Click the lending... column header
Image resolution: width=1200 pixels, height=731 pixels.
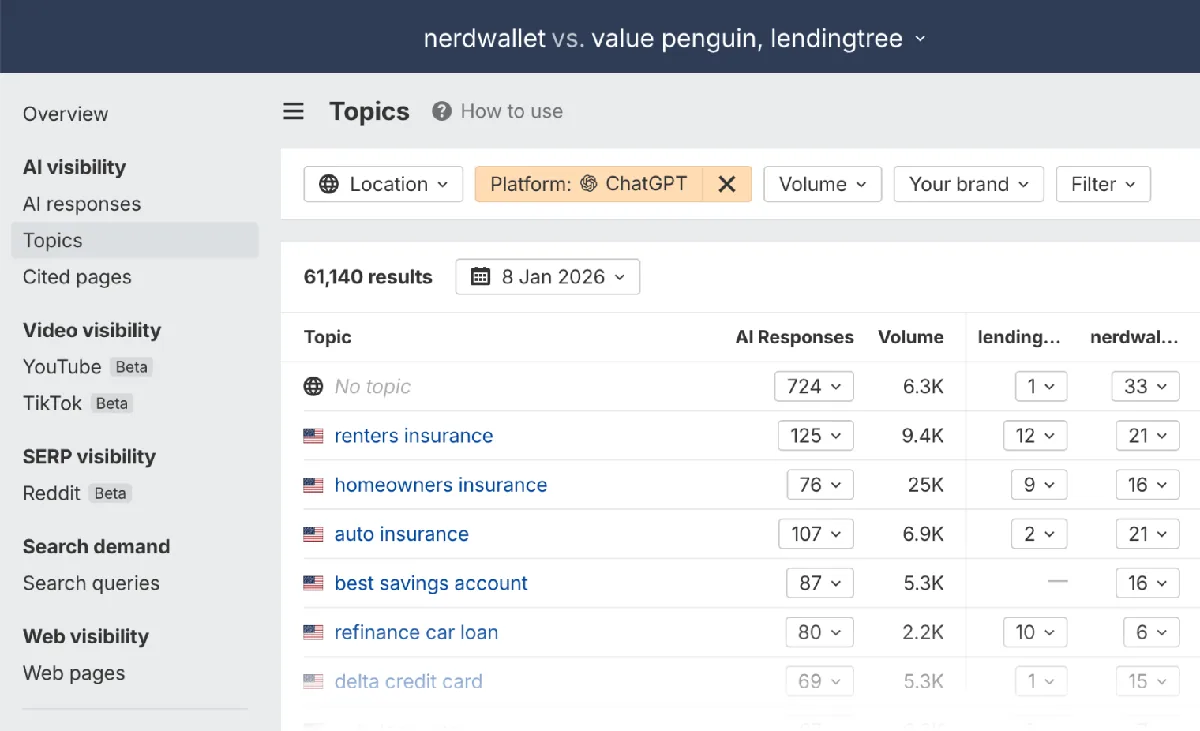(1019, 337)
